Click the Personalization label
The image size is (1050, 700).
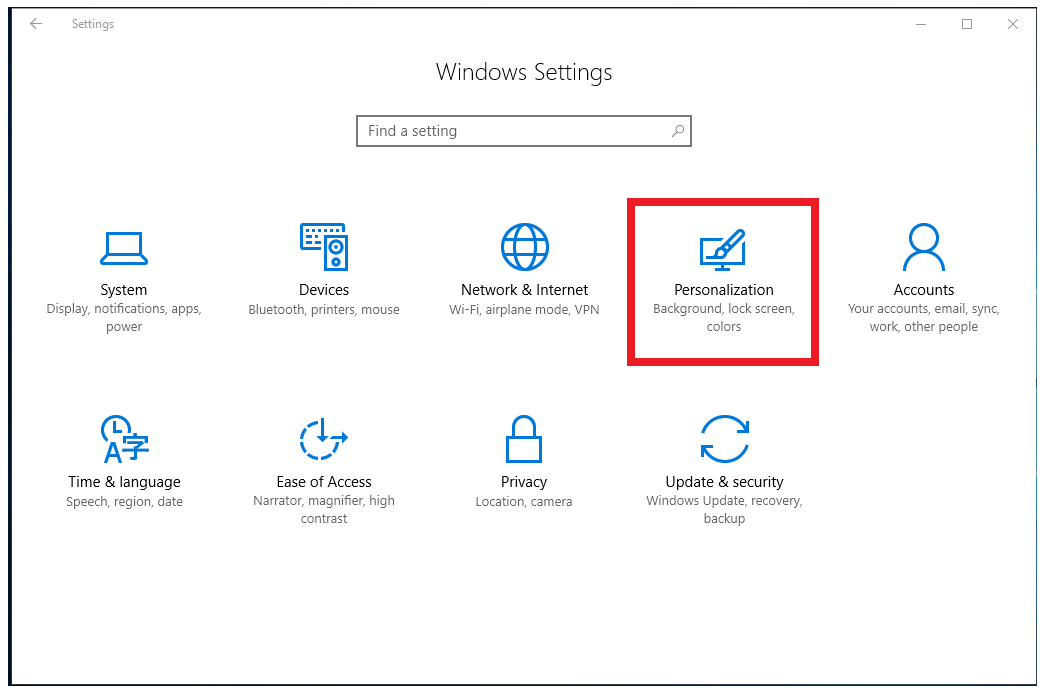coord(724,290)
